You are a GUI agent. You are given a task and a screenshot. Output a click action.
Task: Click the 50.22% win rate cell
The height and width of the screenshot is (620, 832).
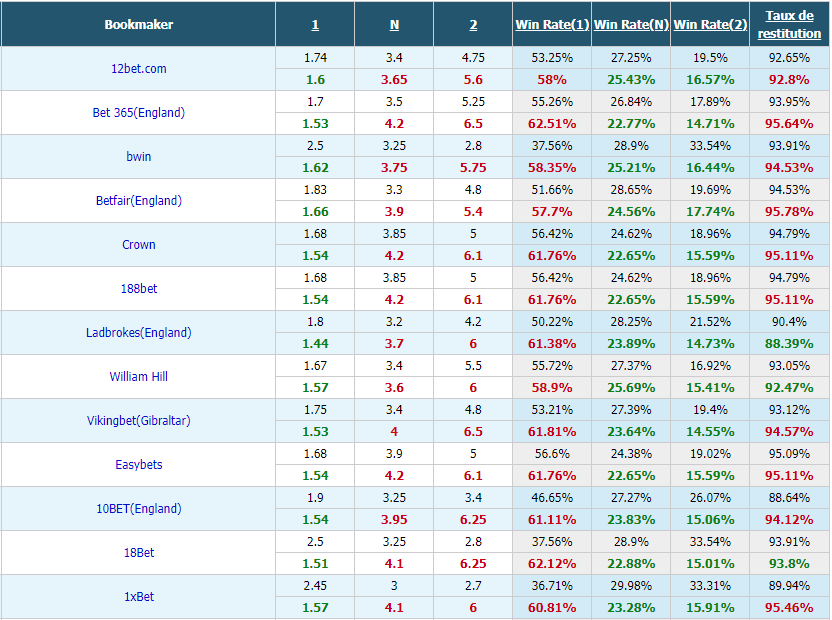click(552, 322)
